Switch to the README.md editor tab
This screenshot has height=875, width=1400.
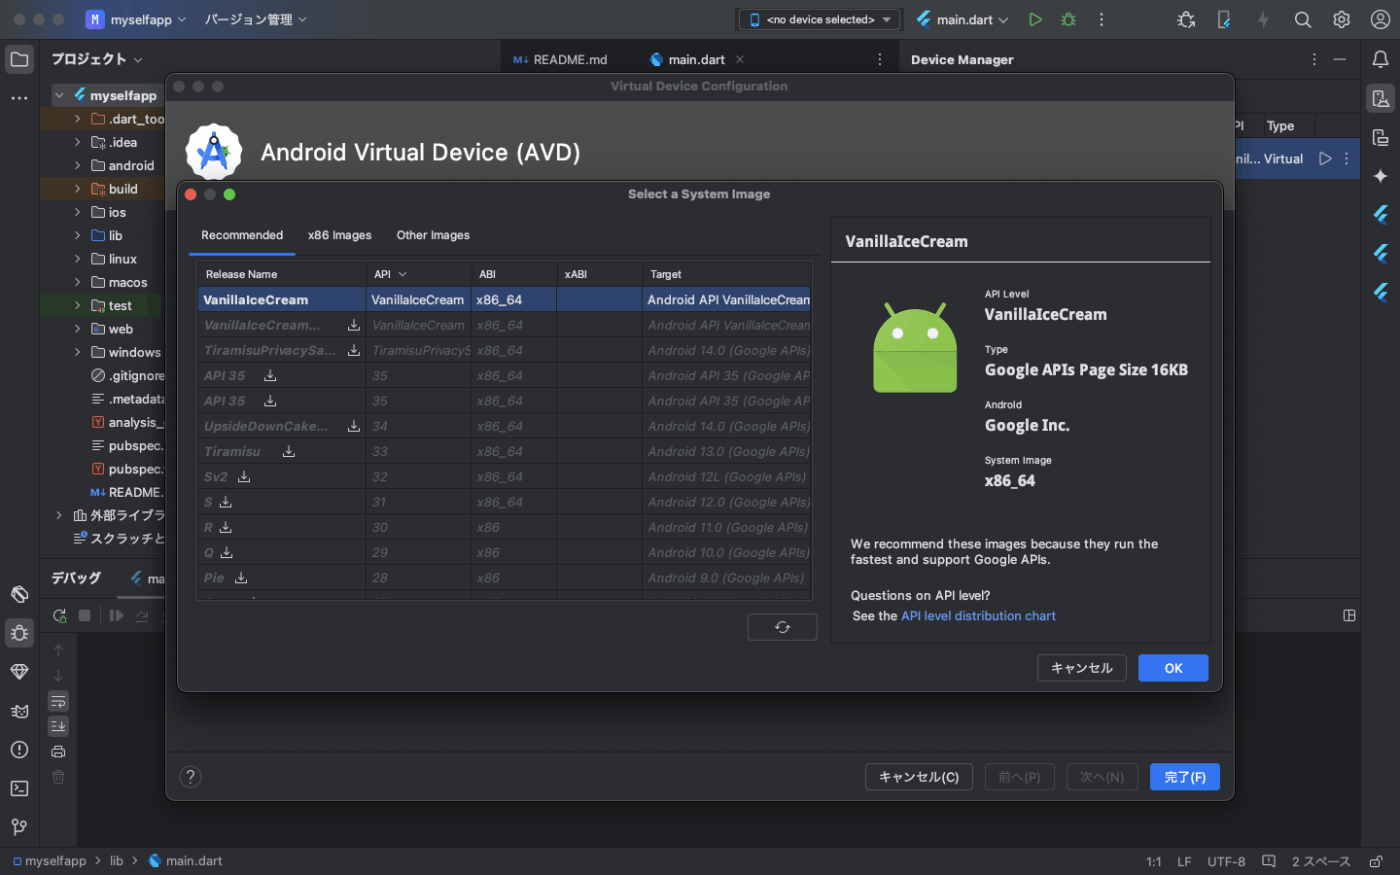[x=560, y=59]
